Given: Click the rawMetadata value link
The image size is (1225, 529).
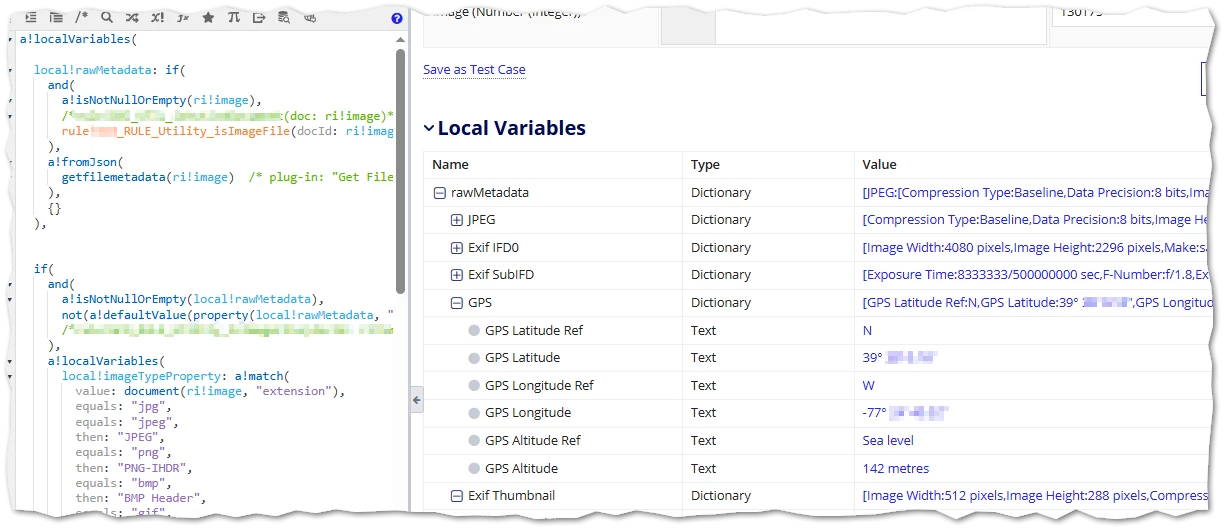Looking at the screenshot, I should click(x=1037, y=193).
